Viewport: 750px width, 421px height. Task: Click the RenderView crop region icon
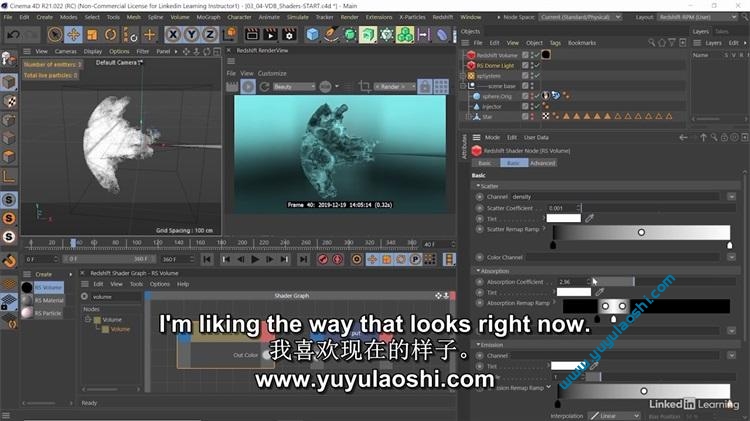click(364, 87)
